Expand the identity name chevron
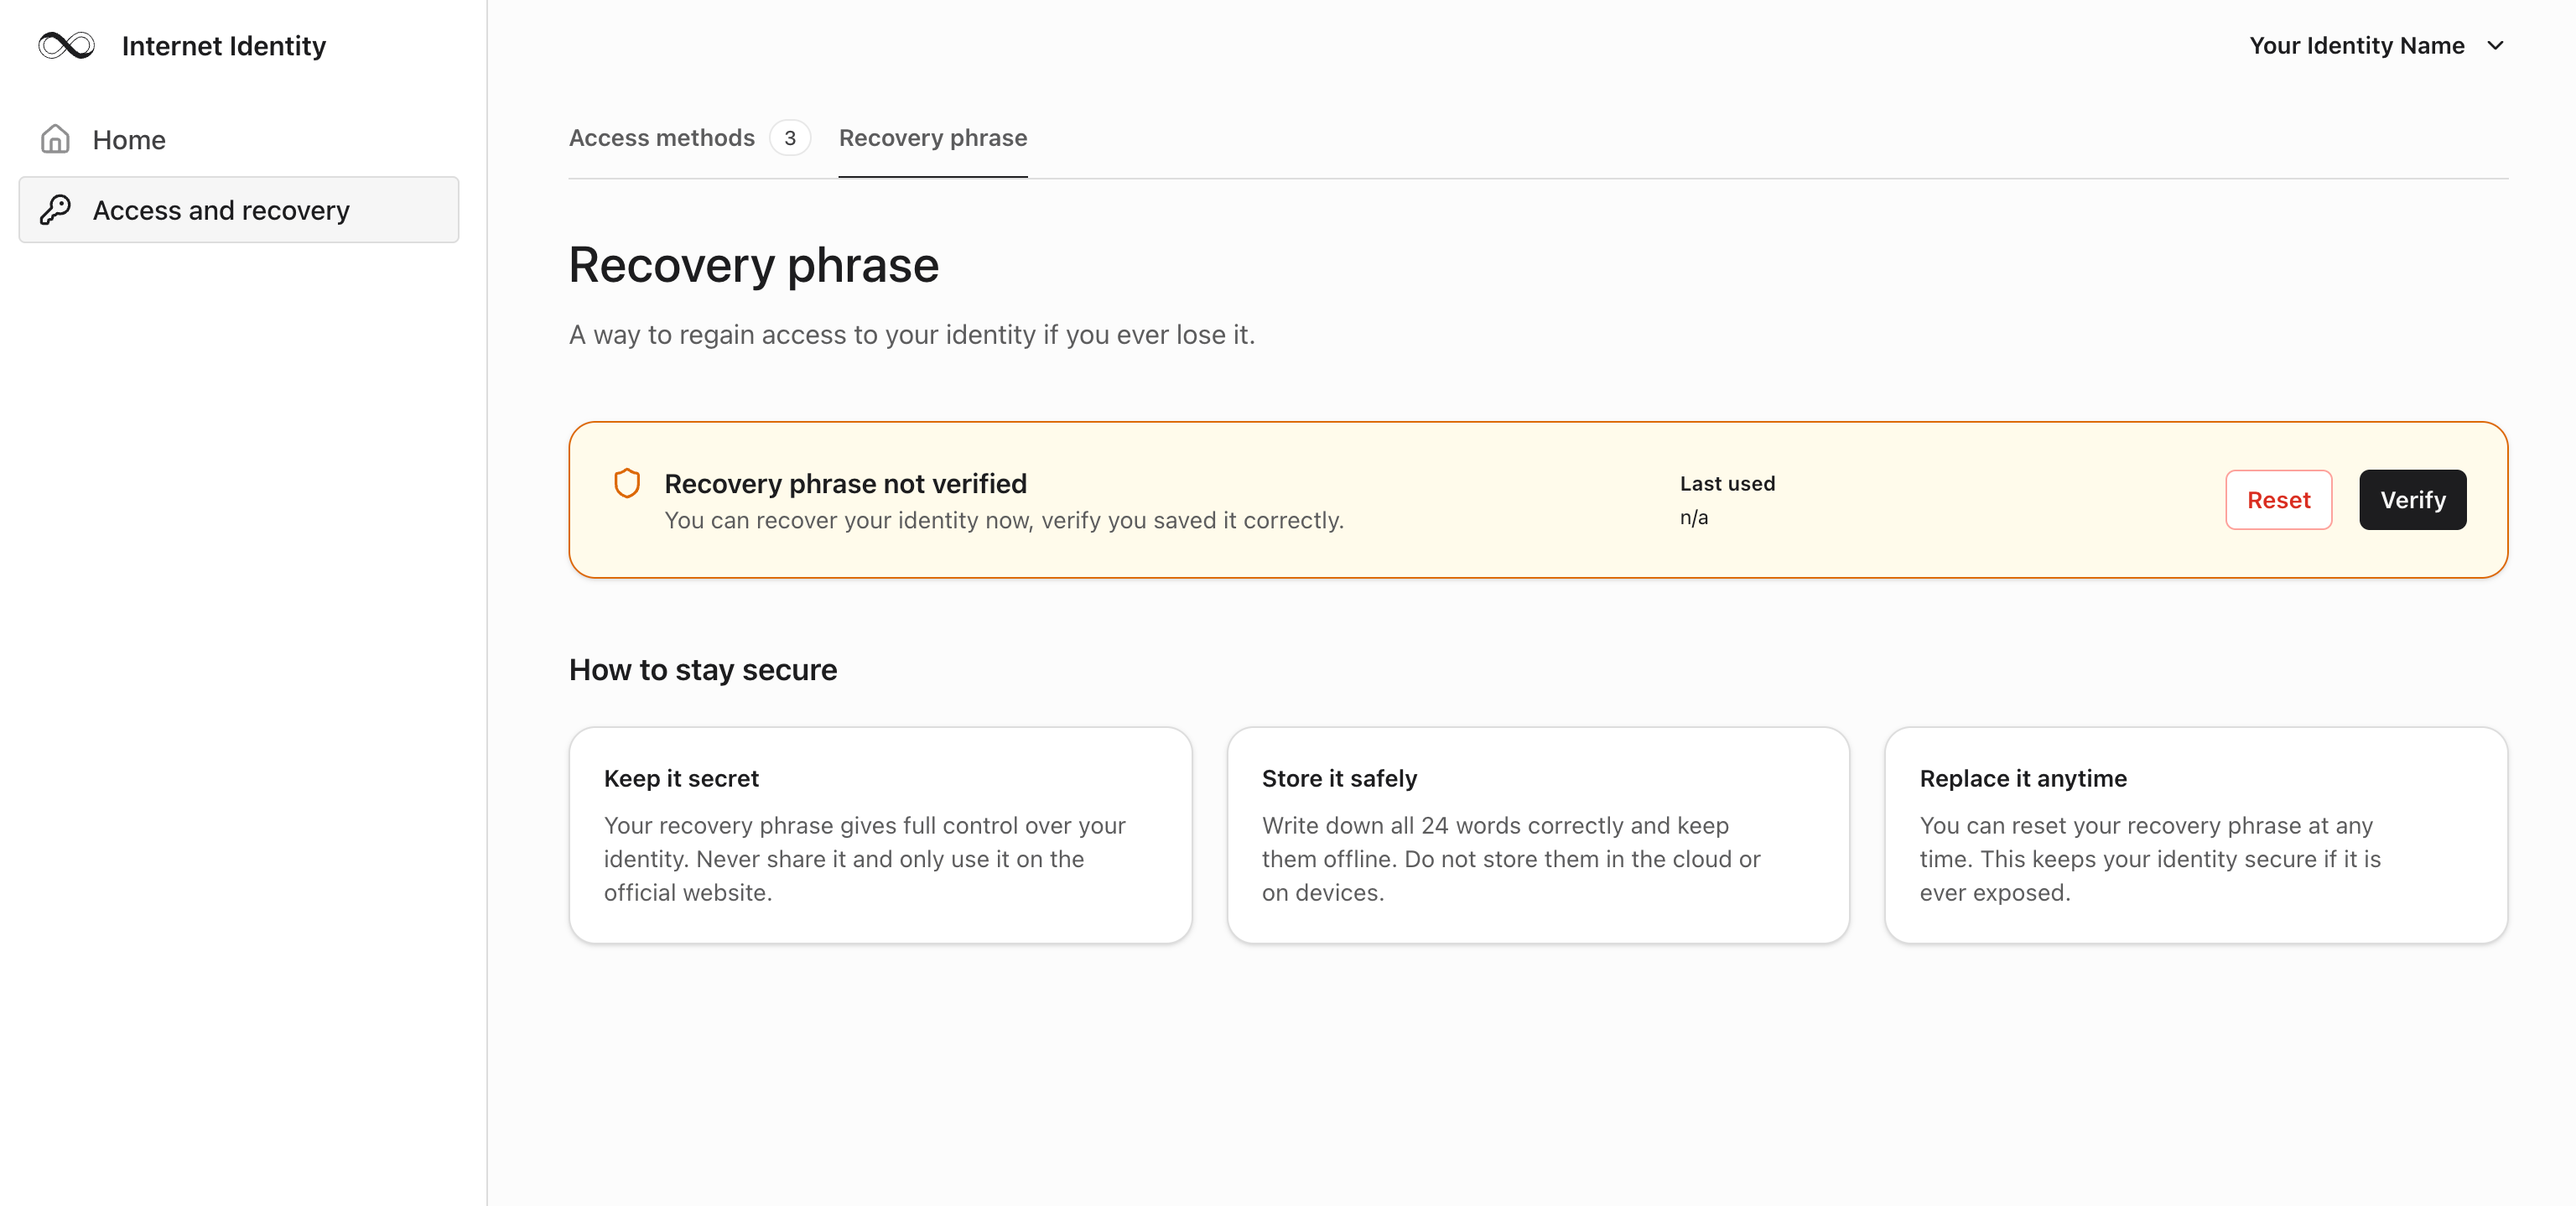The height and width of the screenshot is (1206, 2576). pos(2495,45)
